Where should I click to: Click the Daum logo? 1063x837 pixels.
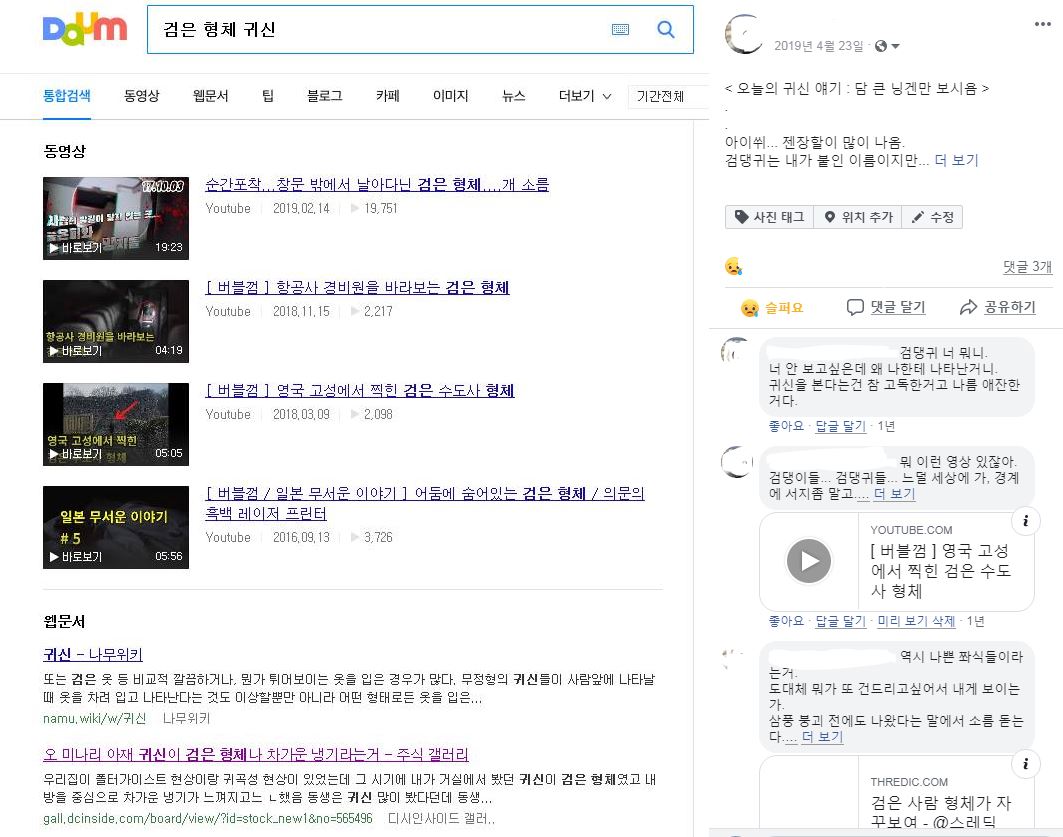[x=85, y=29]
